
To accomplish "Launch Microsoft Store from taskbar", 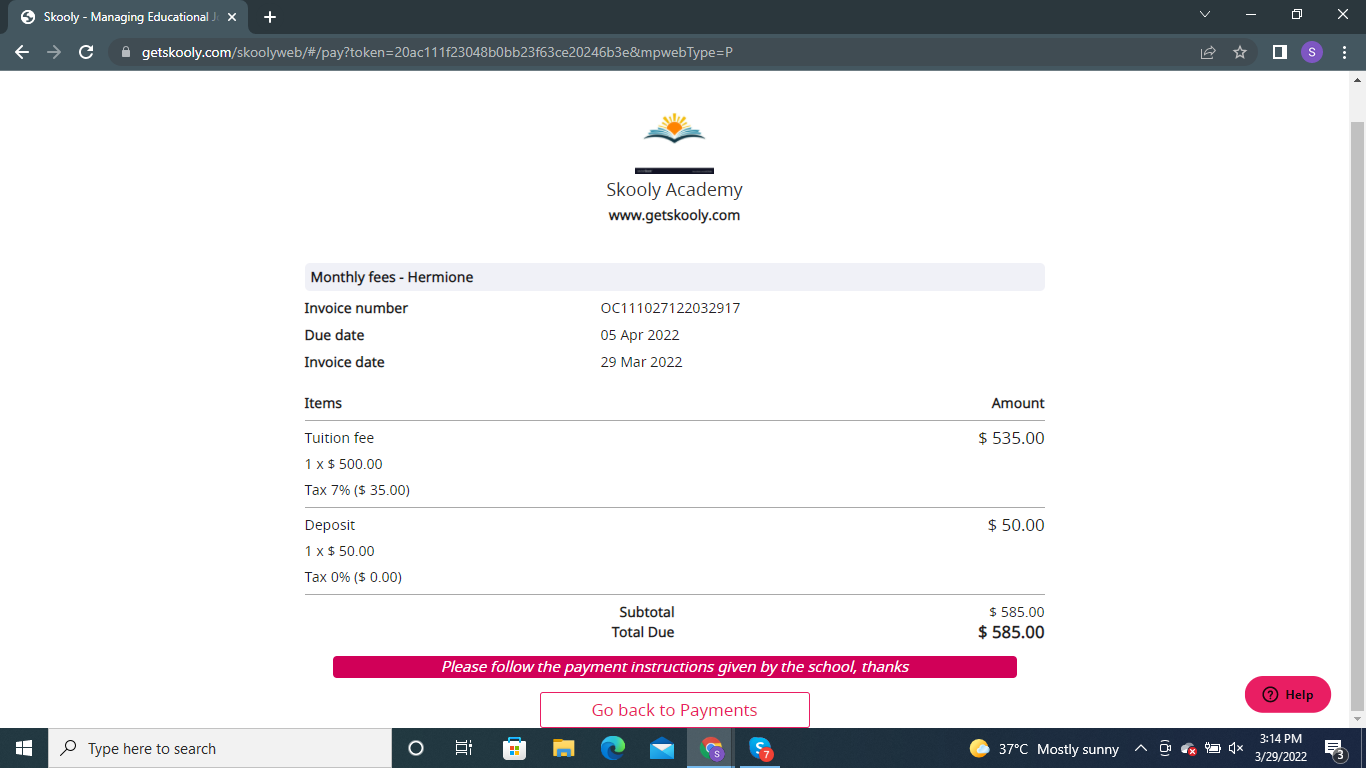I will (x=514, y=748).
